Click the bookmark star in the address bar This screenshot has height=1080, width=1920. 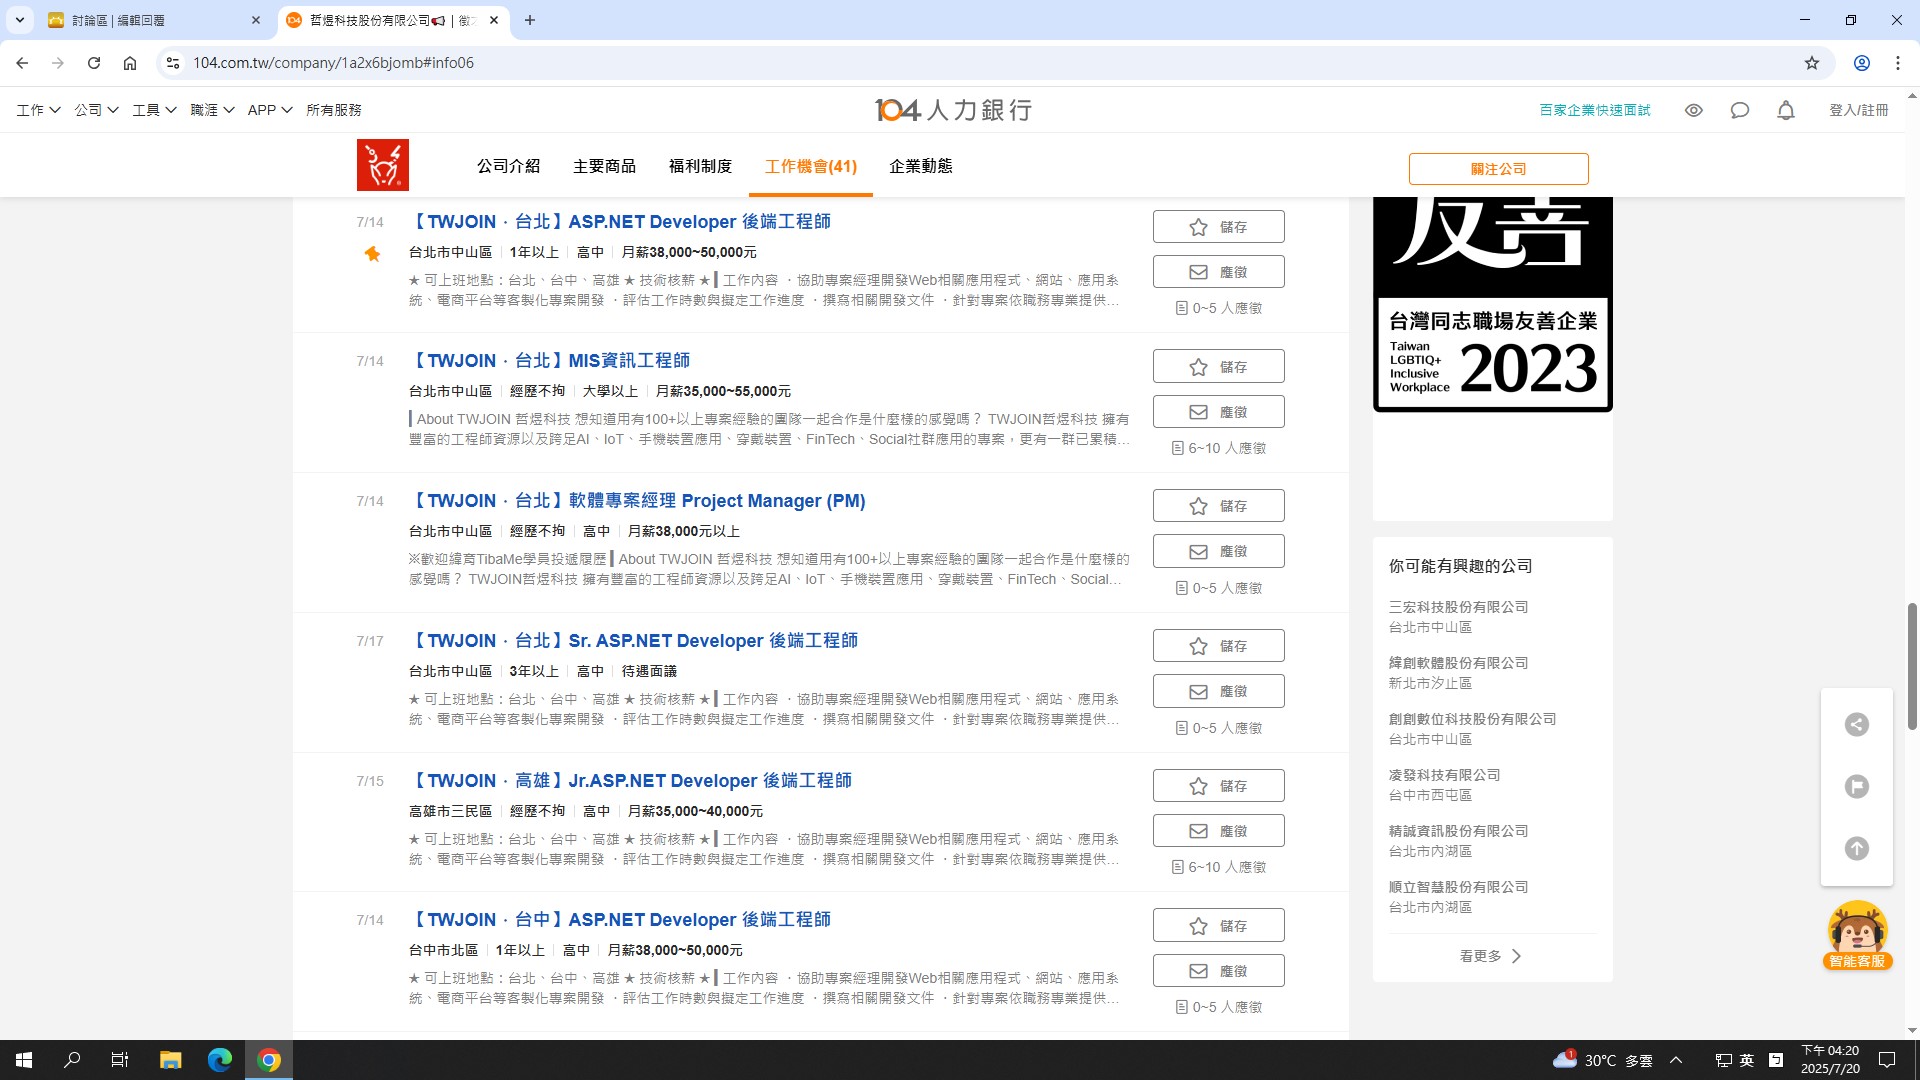click(x=1810, y=62)
